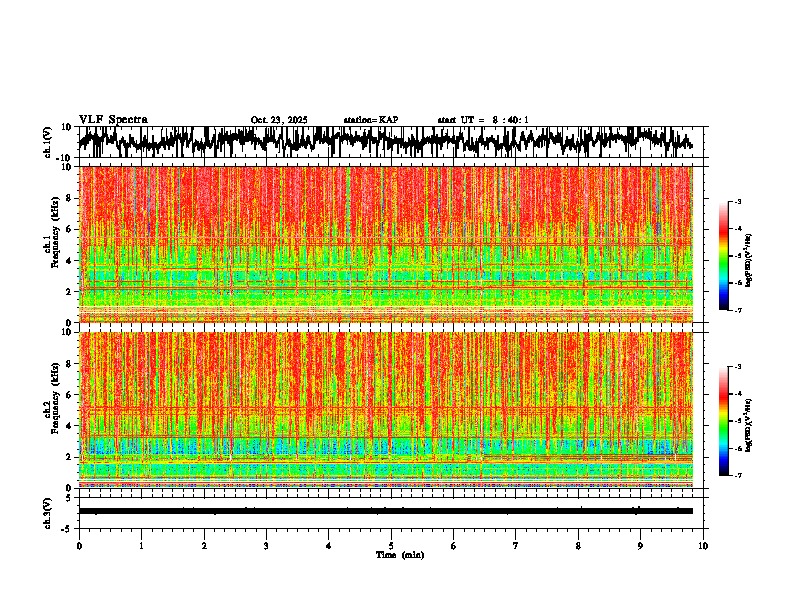This screenshot has height=612, width=792.
Task: Click the ch.1 voltage waveform trace
Action: click(386, 141)
